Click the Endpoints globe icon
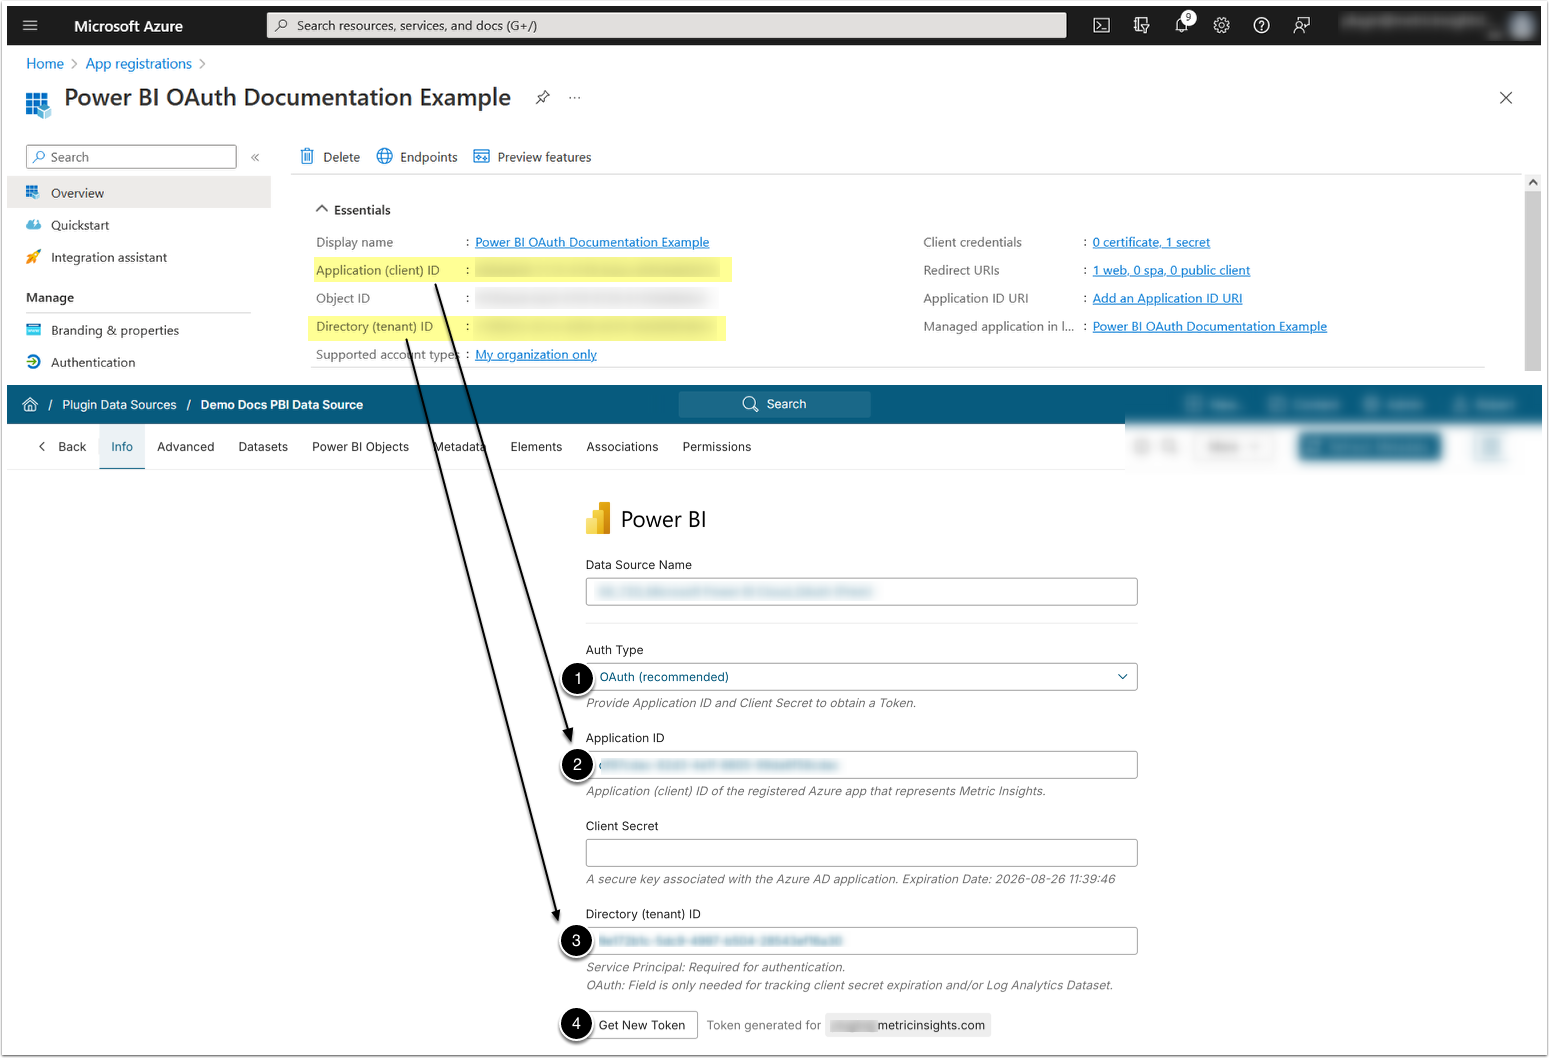1549x1058 pixels. coord(384,156)
